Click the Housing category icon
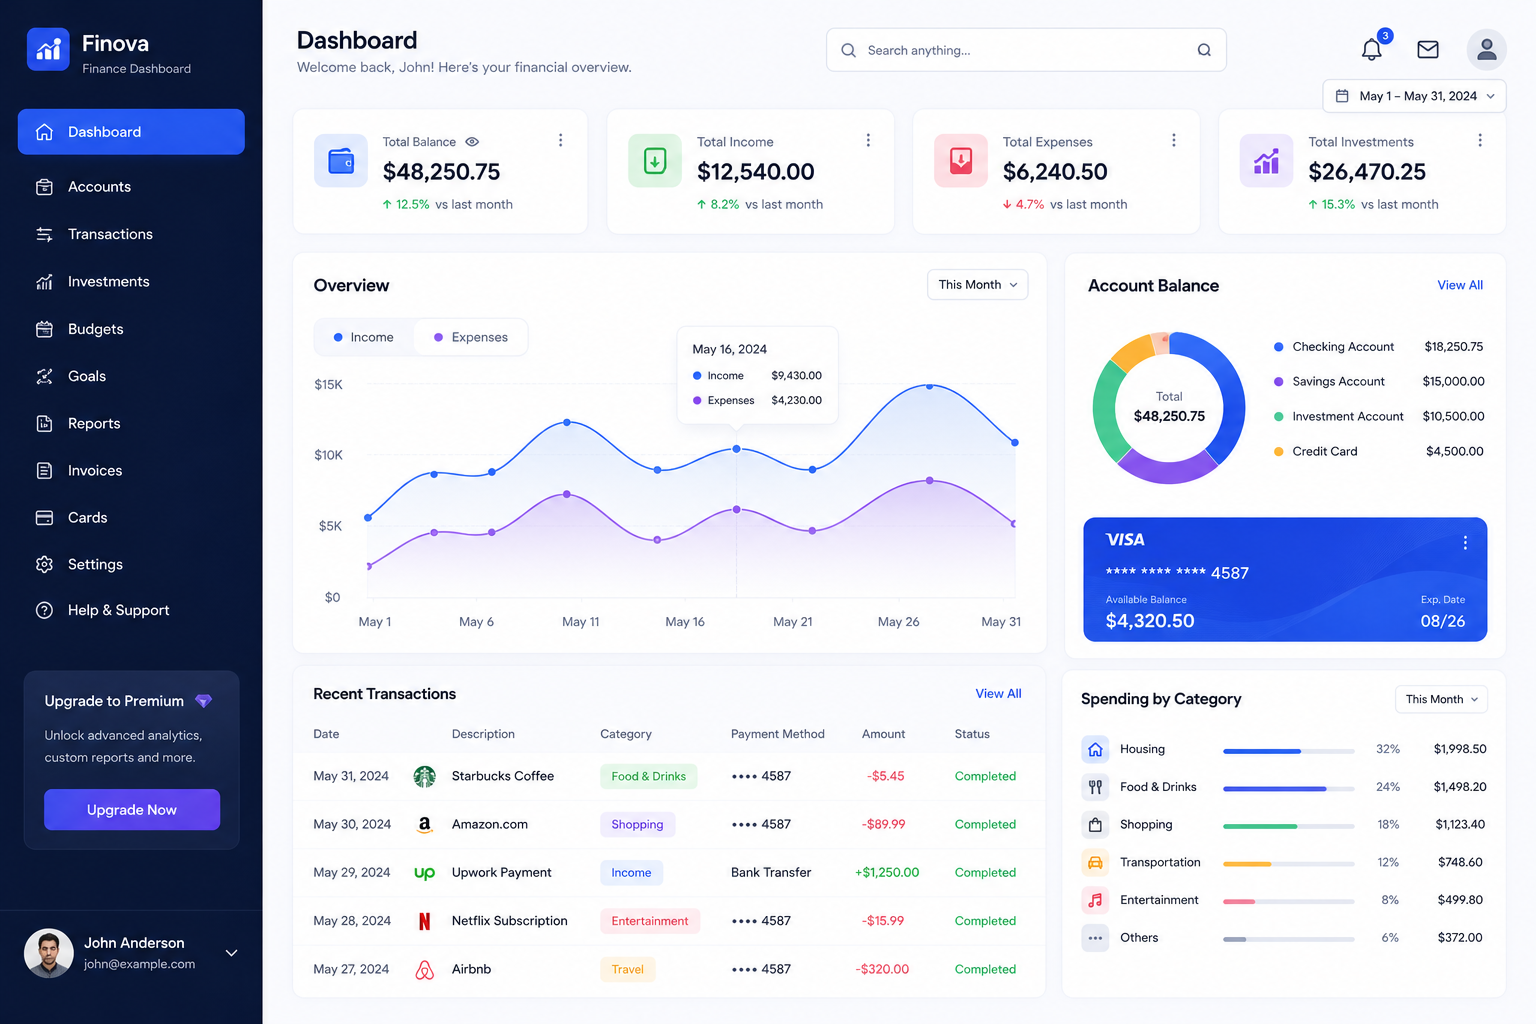The width and height of the screenshot is (1536, 1024). pyautogui.click(x=1095, y=749)
